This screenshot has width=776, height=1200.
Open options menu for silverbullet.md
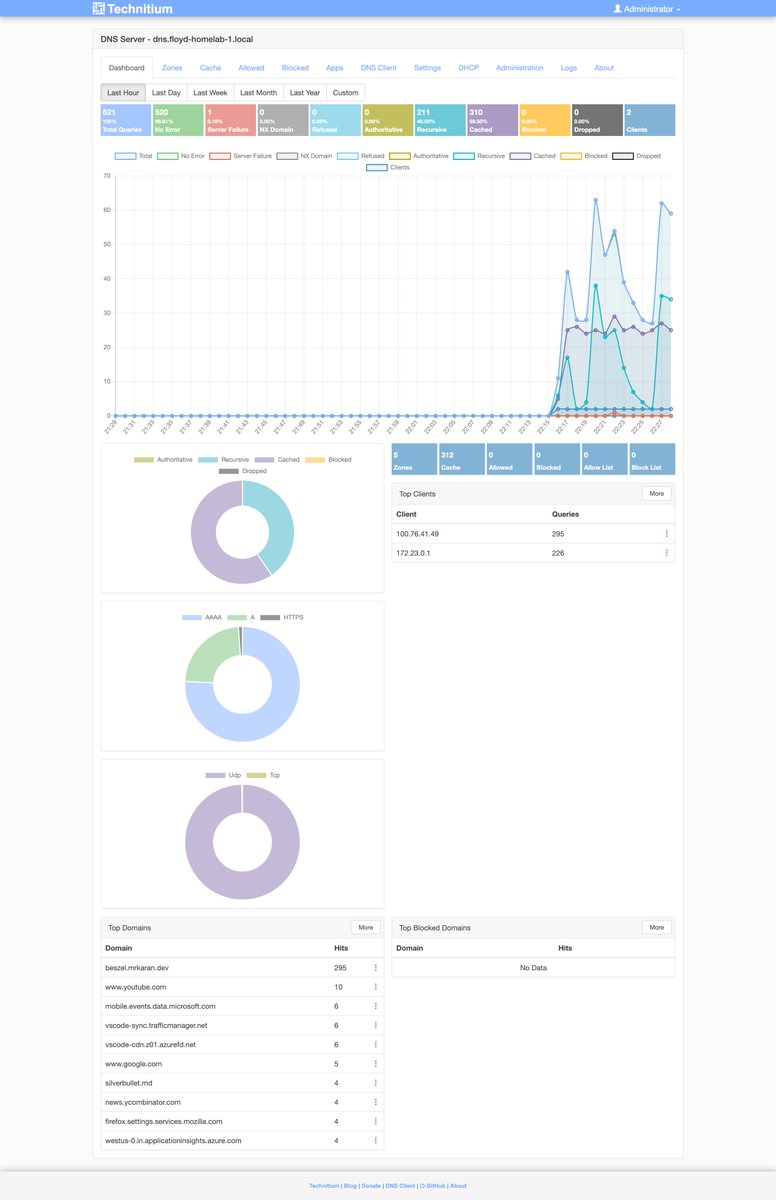click(x=375, y=1083)
